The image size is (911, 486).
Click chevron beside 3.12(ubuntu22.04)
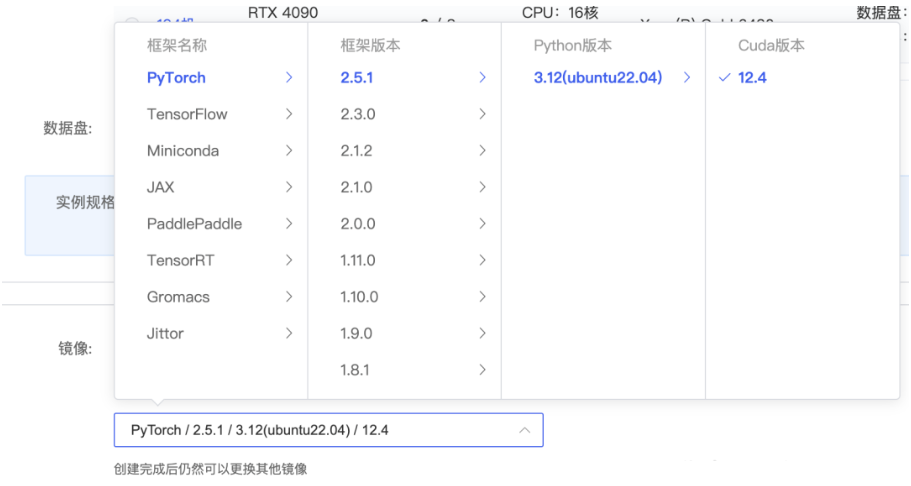[687, 77]
